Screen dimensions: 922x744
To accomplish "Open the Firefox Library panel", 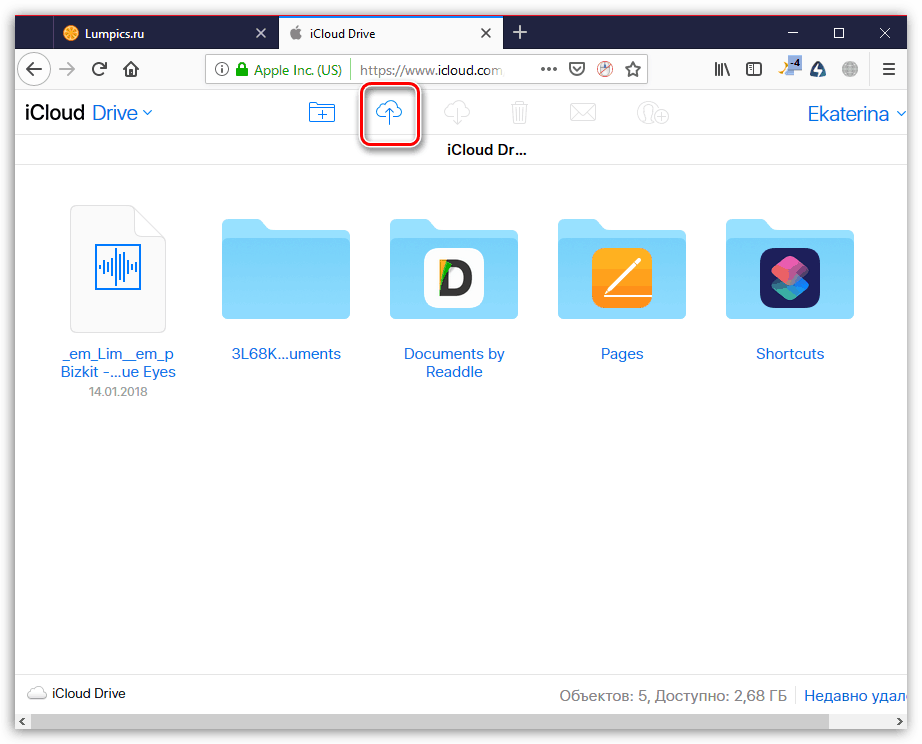I will (722, 69).
